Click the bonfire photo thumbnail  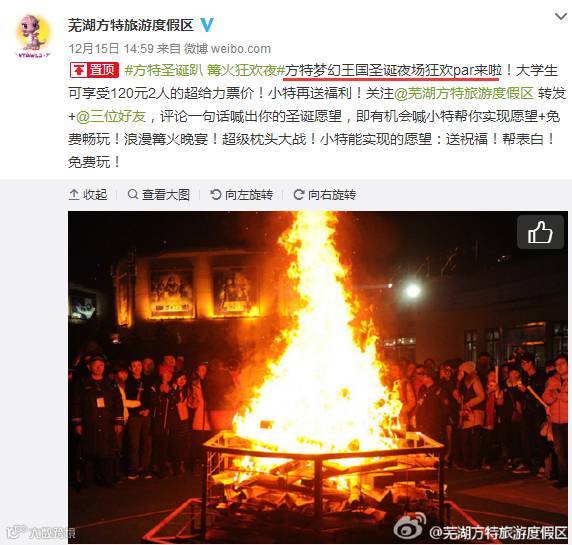coord(318,377)
